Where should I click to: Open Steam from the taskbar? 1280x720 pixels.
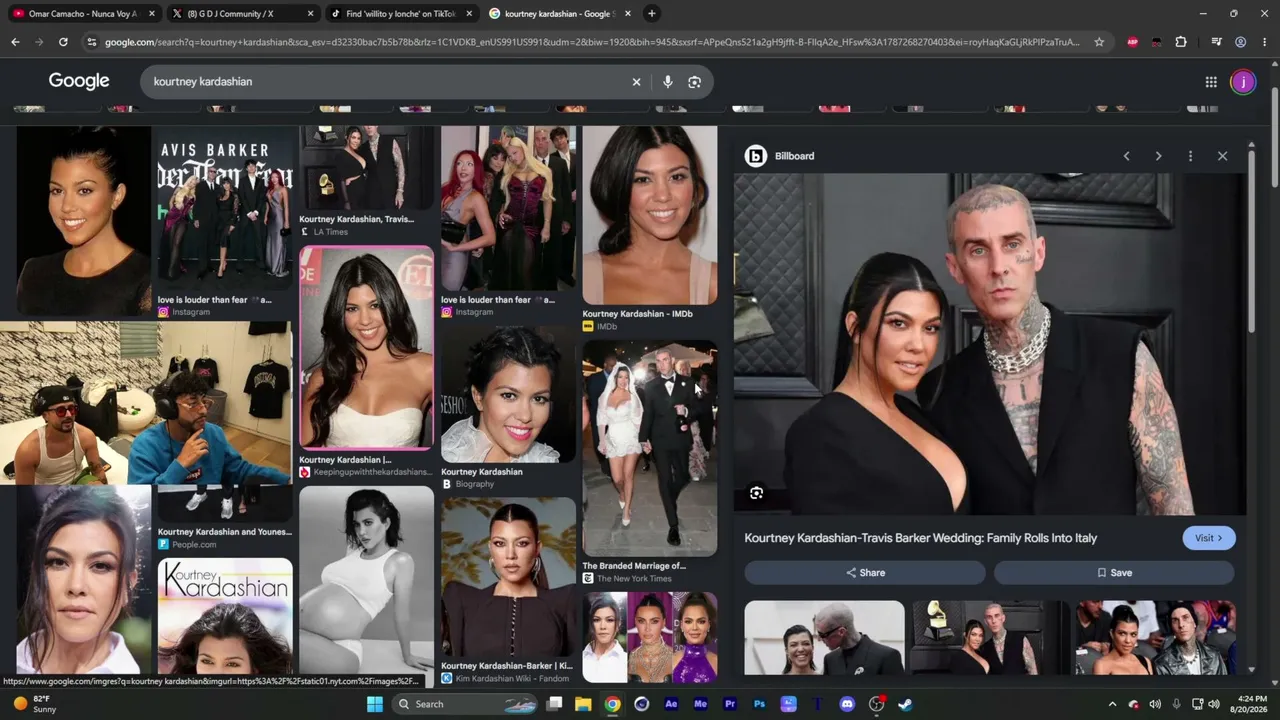tap(905, 704)
